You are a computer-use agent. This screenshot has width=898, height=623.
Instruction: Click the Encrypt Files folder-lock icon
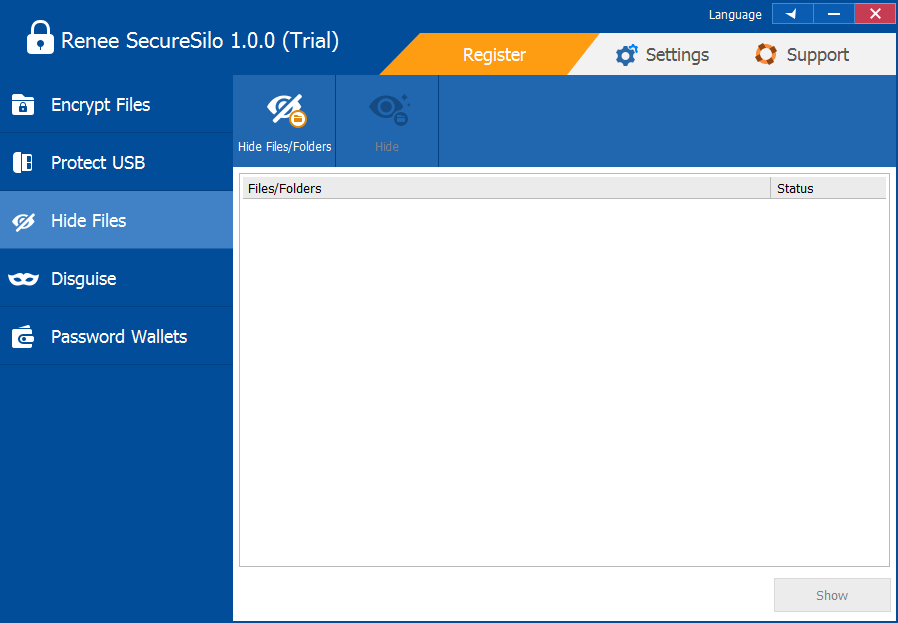[x=23, y=105]
